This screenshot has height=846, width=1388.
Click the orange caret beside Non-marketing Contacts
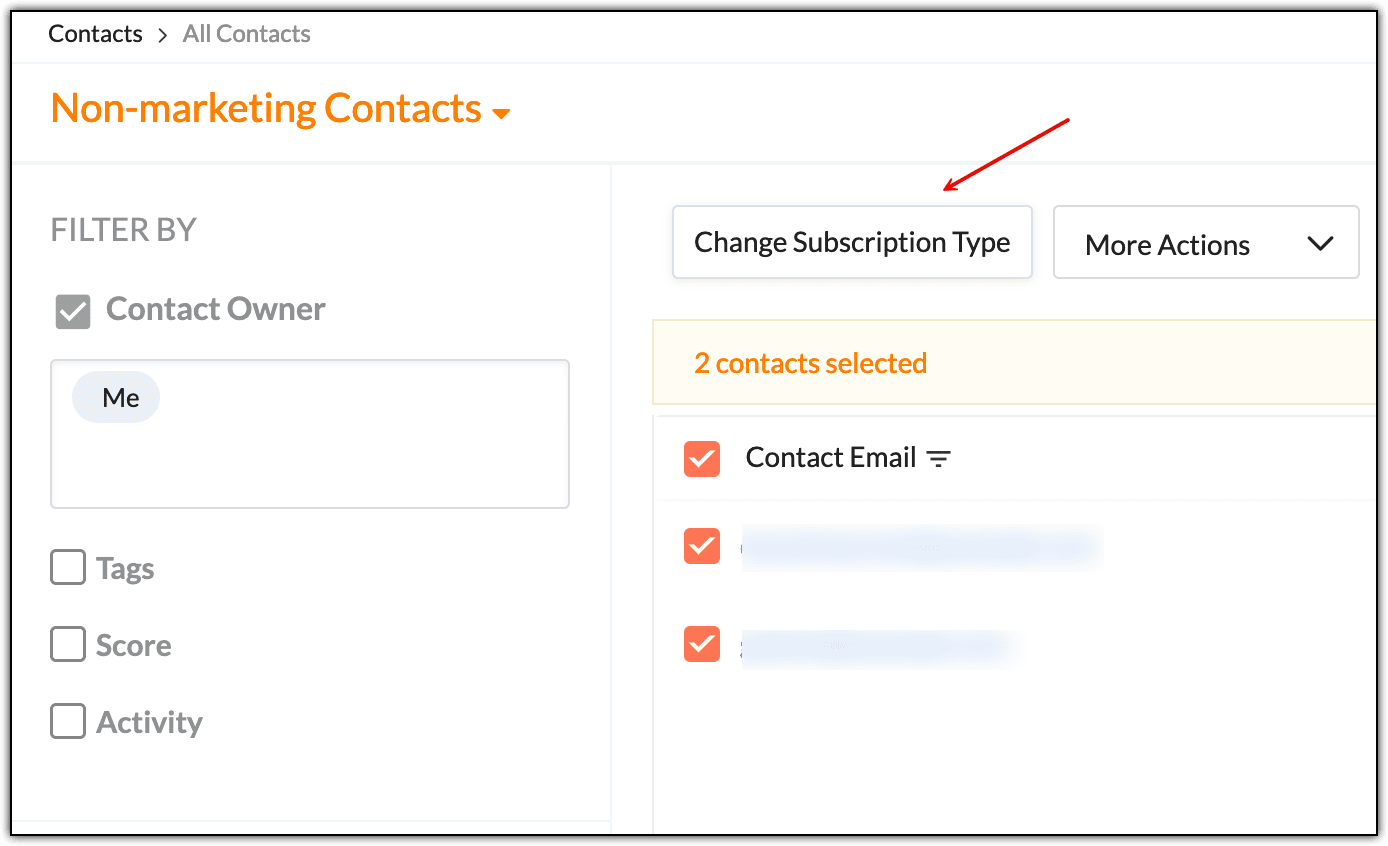click(501, 114)
